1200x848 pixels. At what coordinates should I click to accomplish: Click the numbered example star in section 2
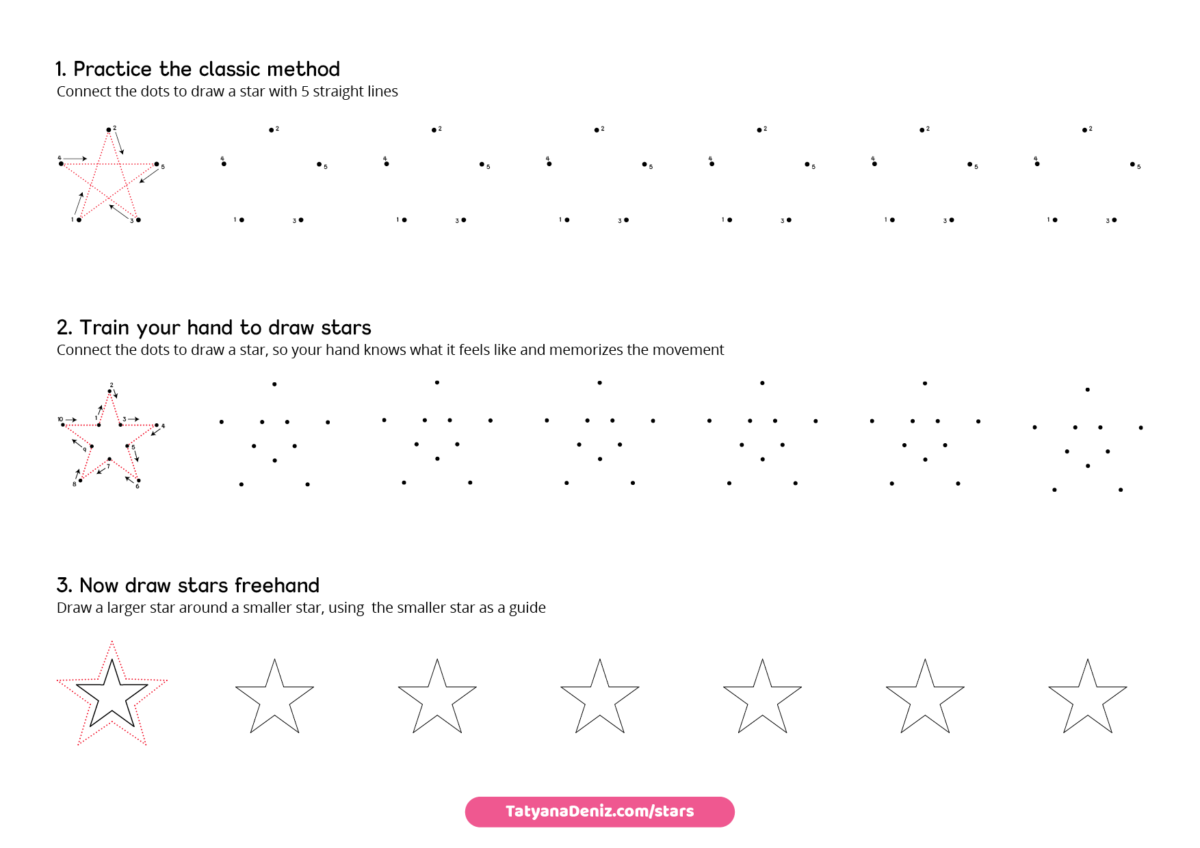110,438
